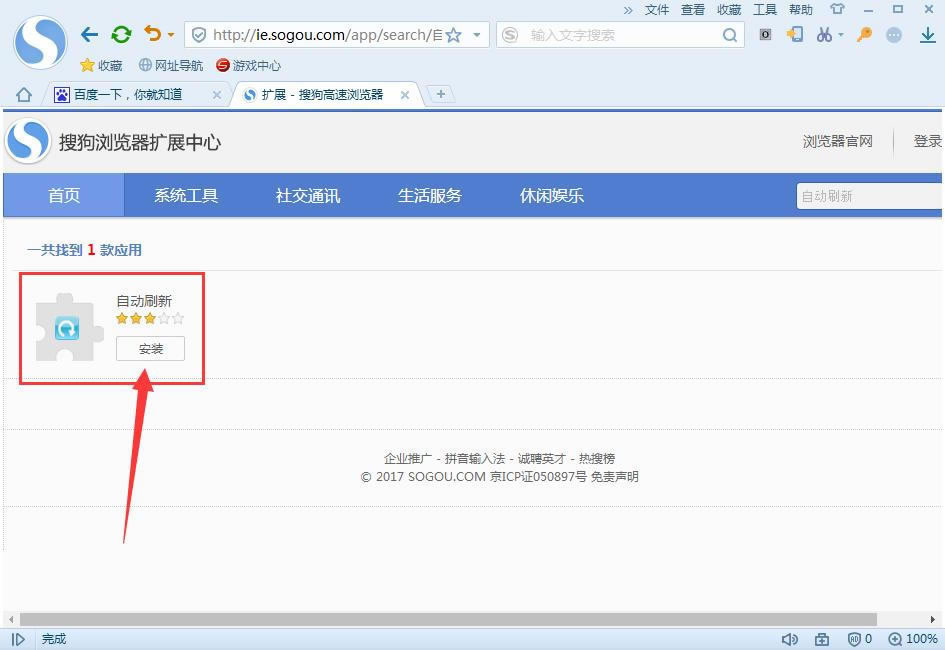Viewport: 945px width, 650px height.
Task: Open 企业推广 footer link
Action: point(407,459)
